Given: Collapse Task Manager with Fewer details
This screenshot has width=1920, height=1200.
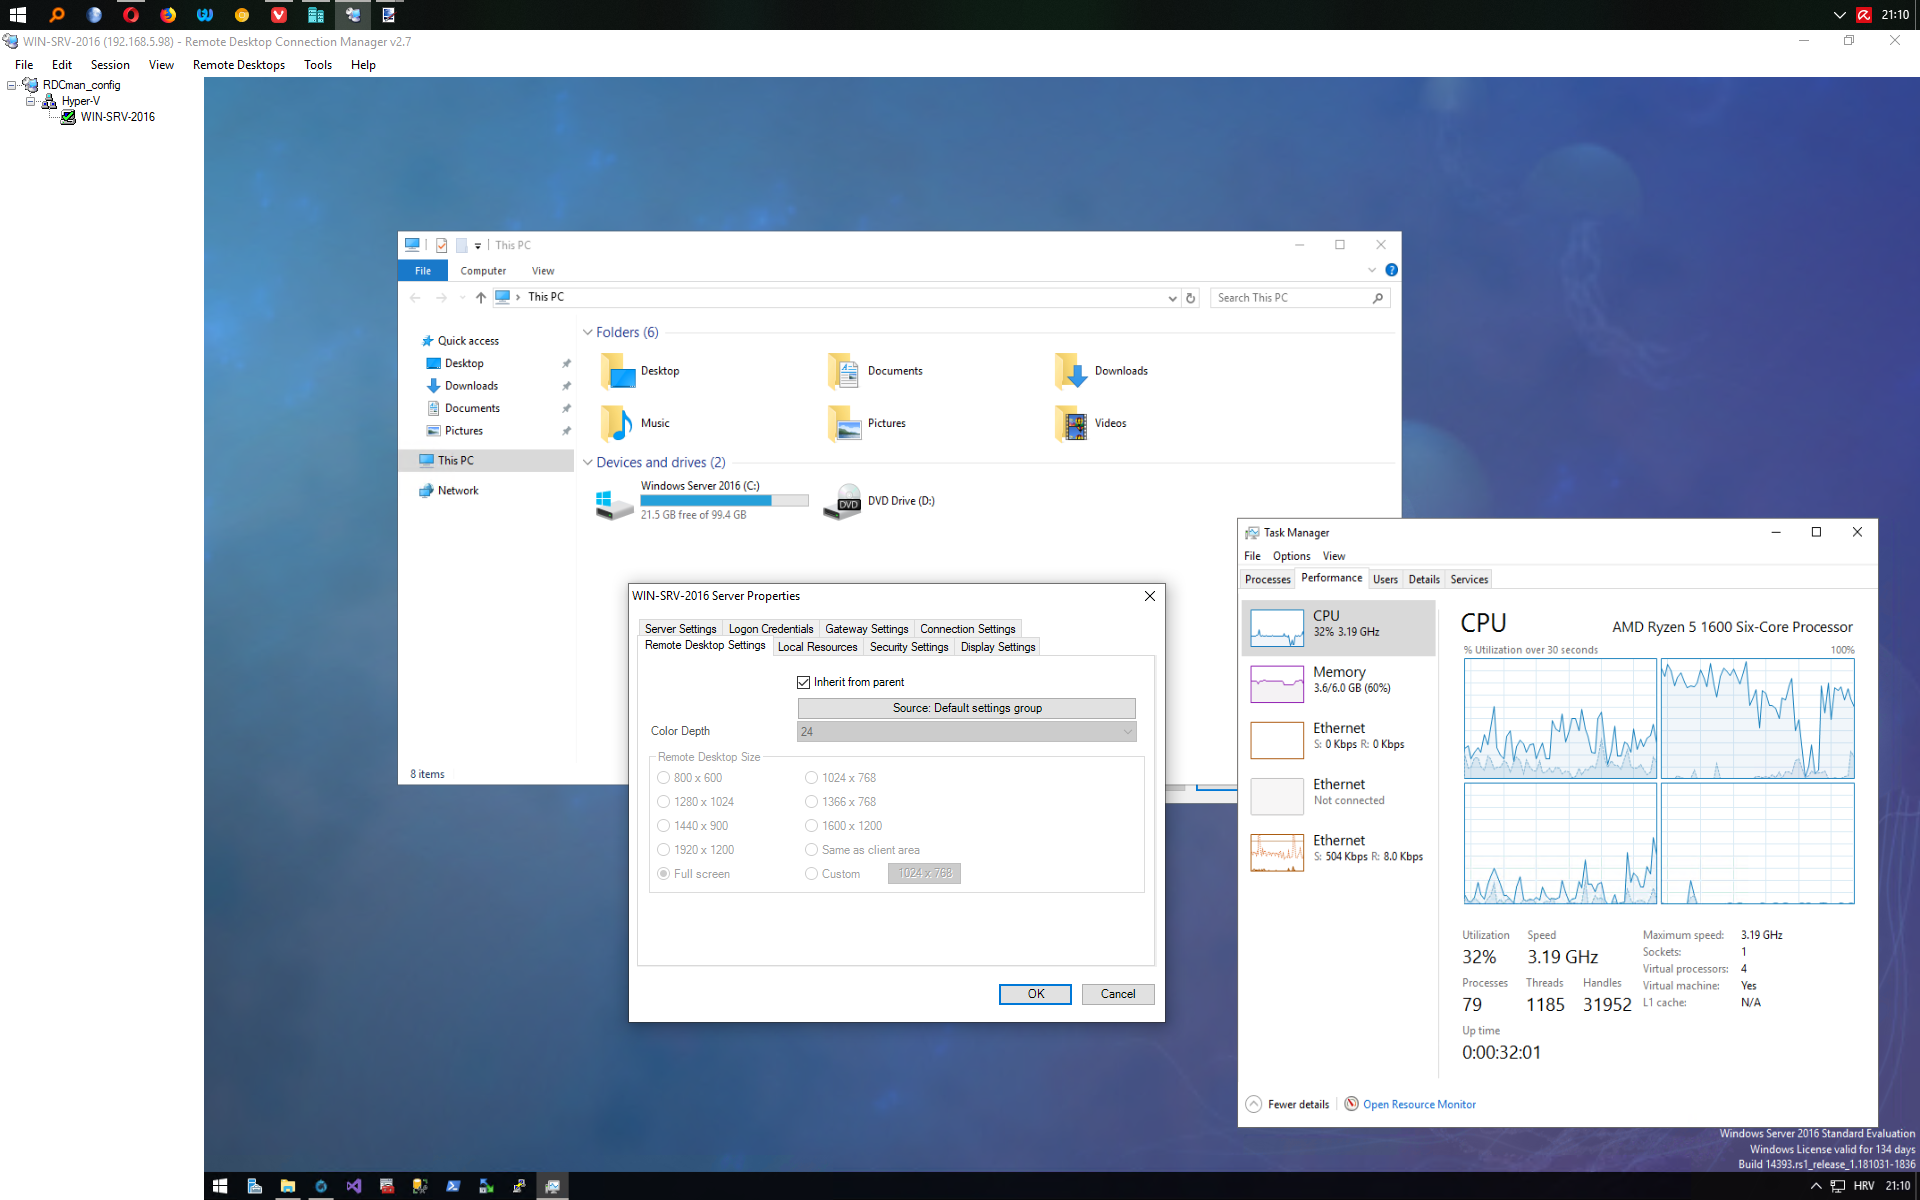Looking at the screenshot, I should point(1288,1104).
